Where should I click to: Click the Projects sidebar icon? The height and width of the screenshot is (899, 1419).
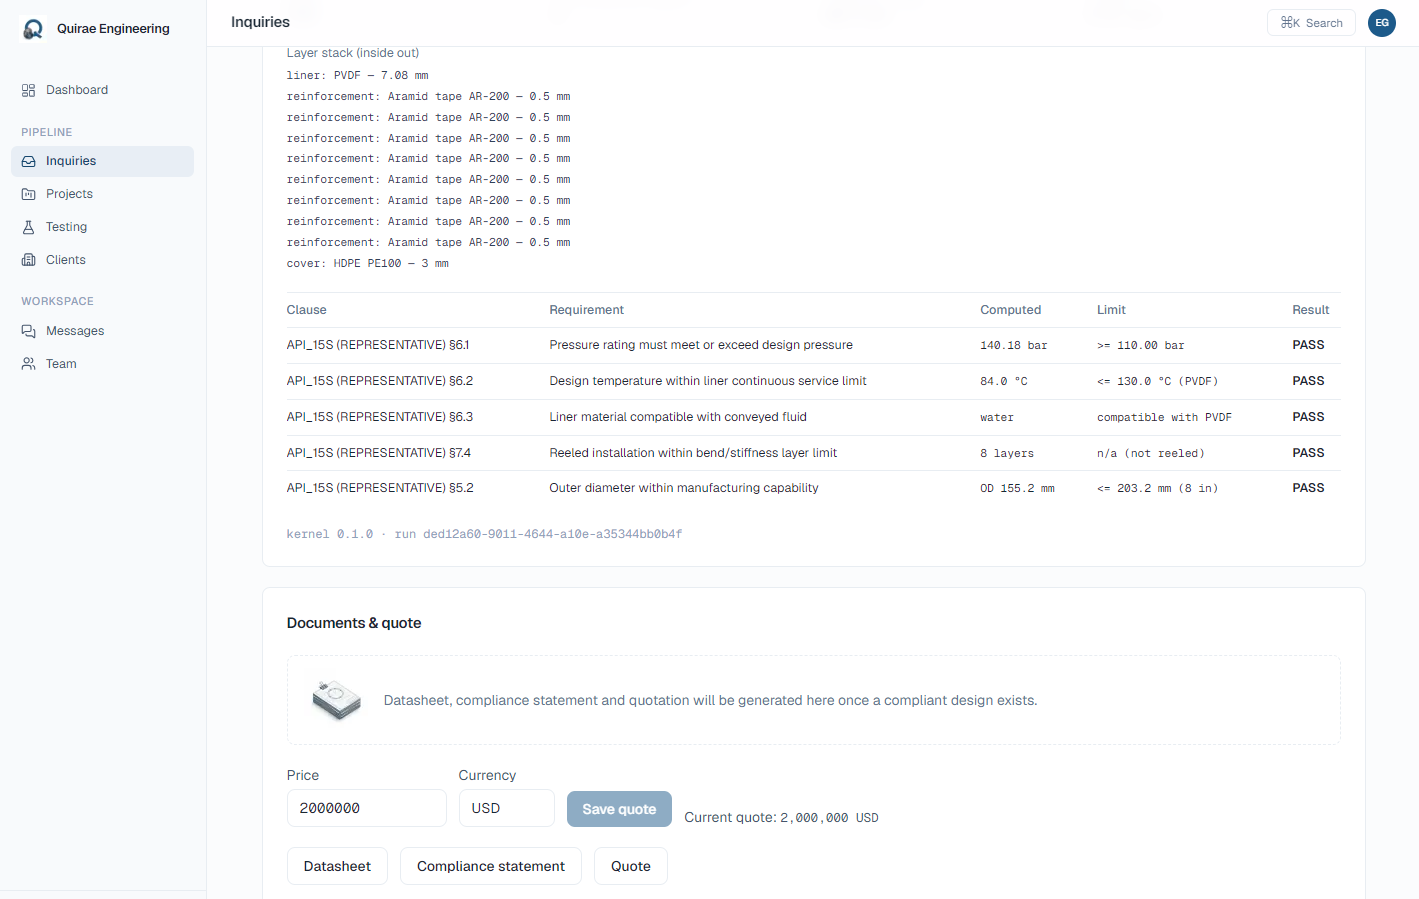[28, 194]
